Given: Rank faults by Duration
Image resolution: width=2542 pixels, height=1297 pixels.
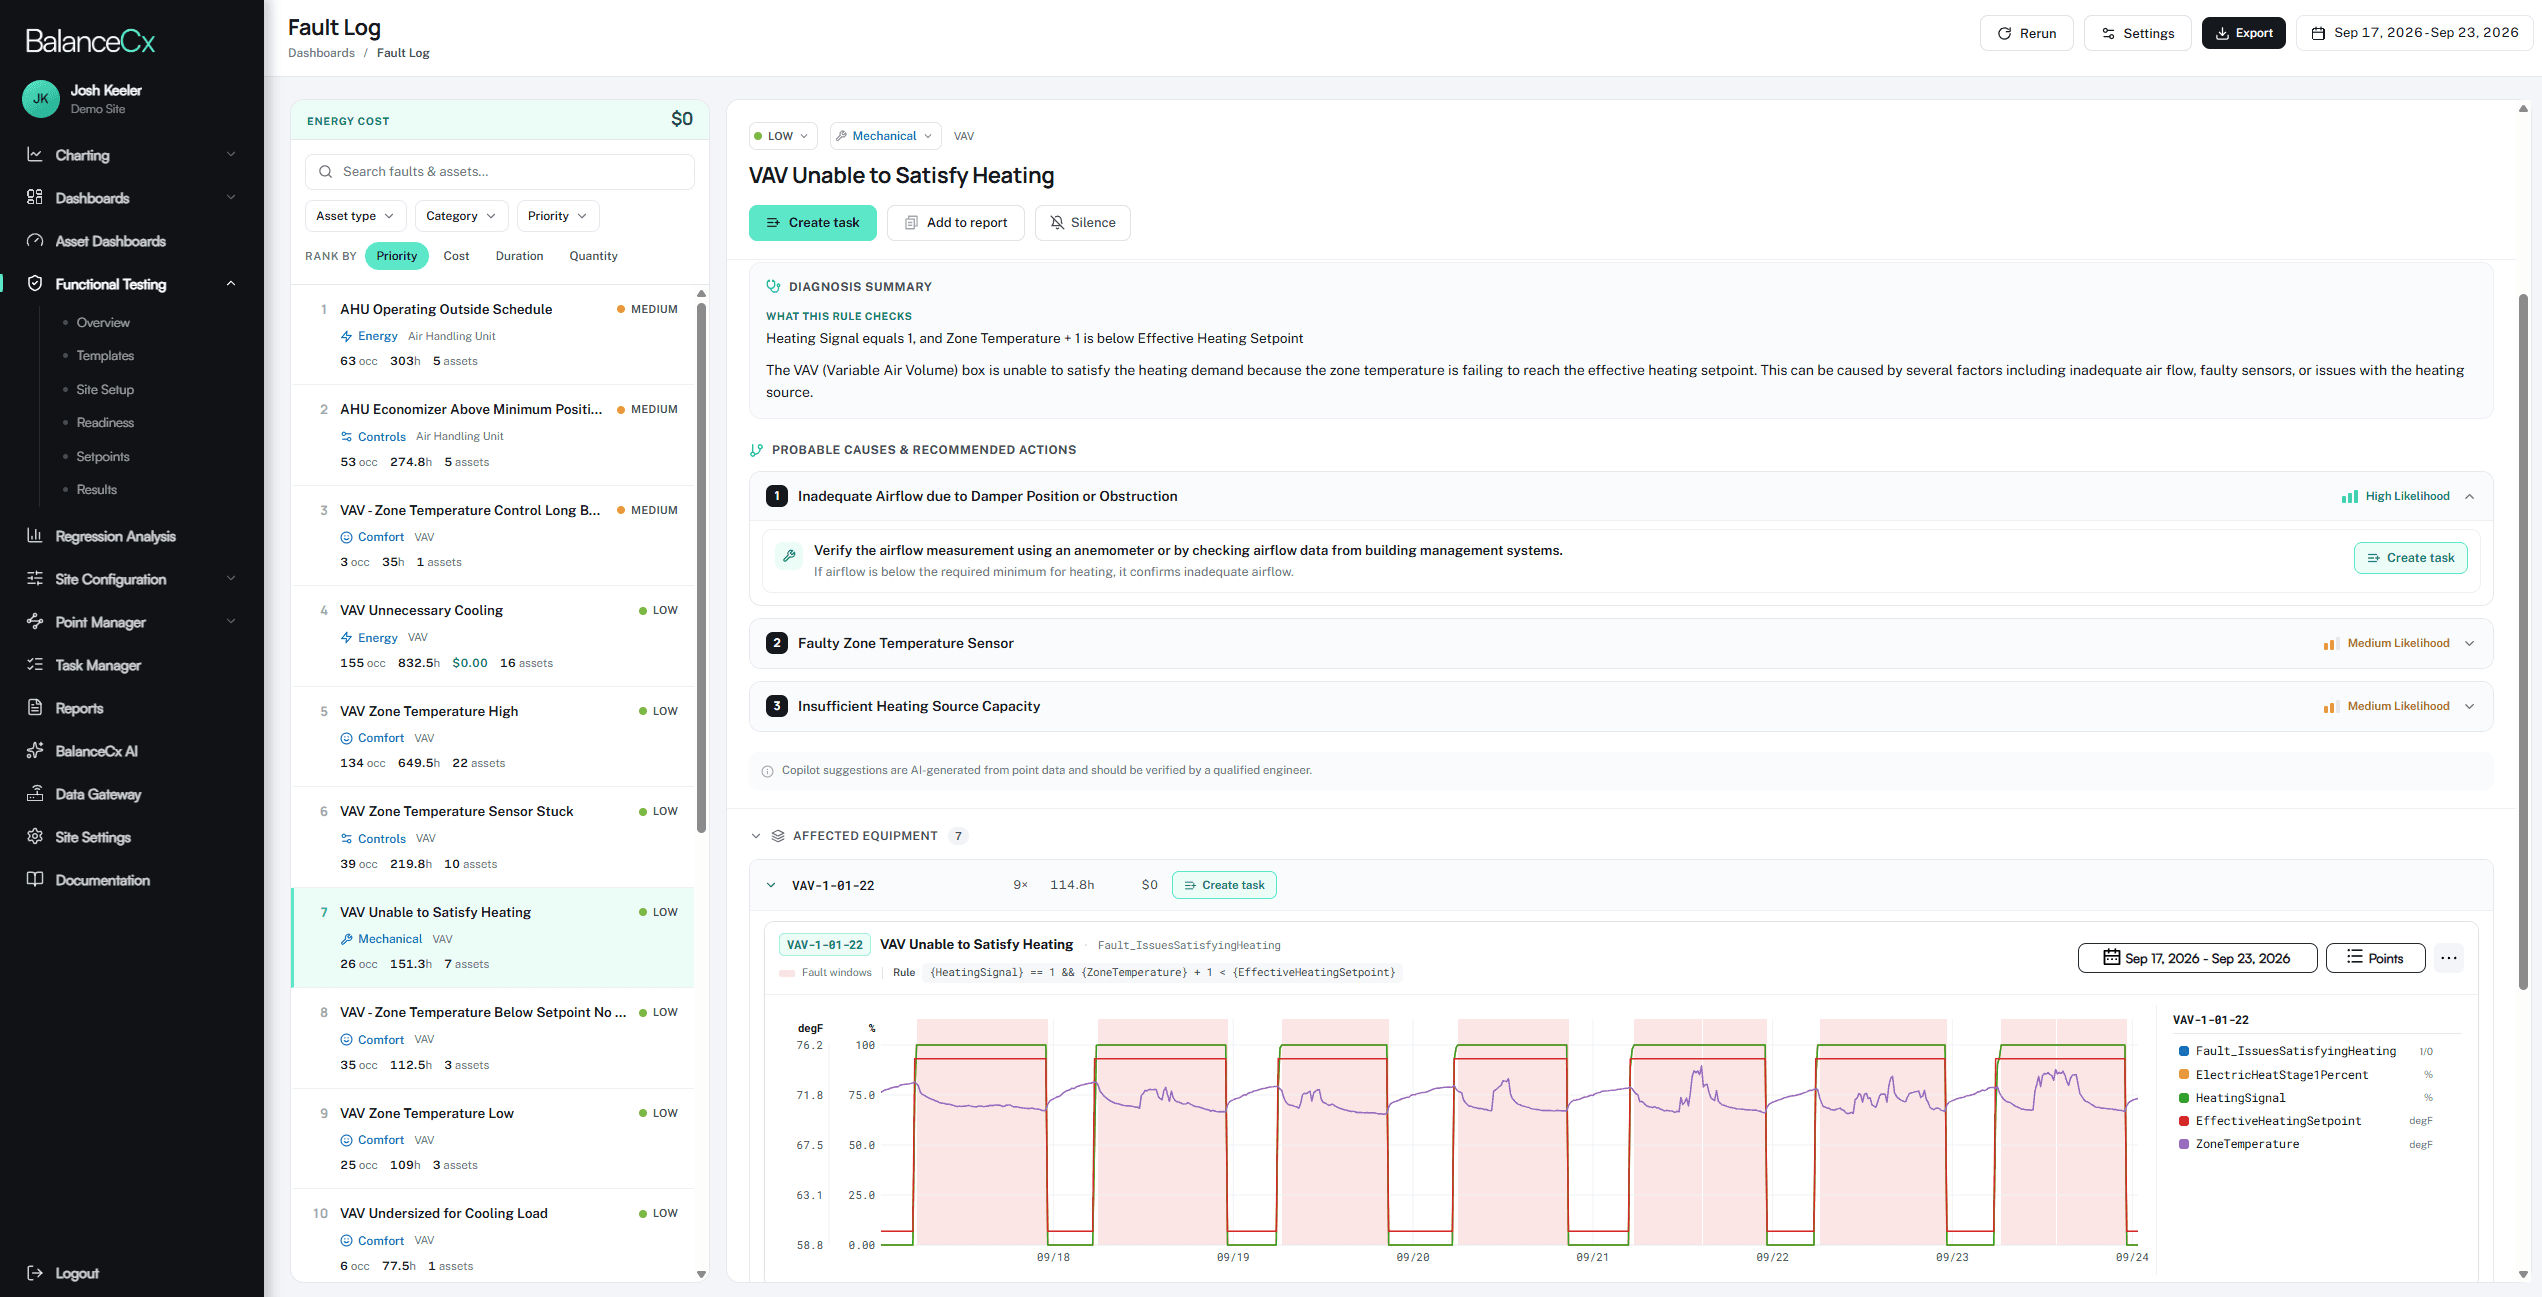Looking at the screenshot, I should 519,256.
